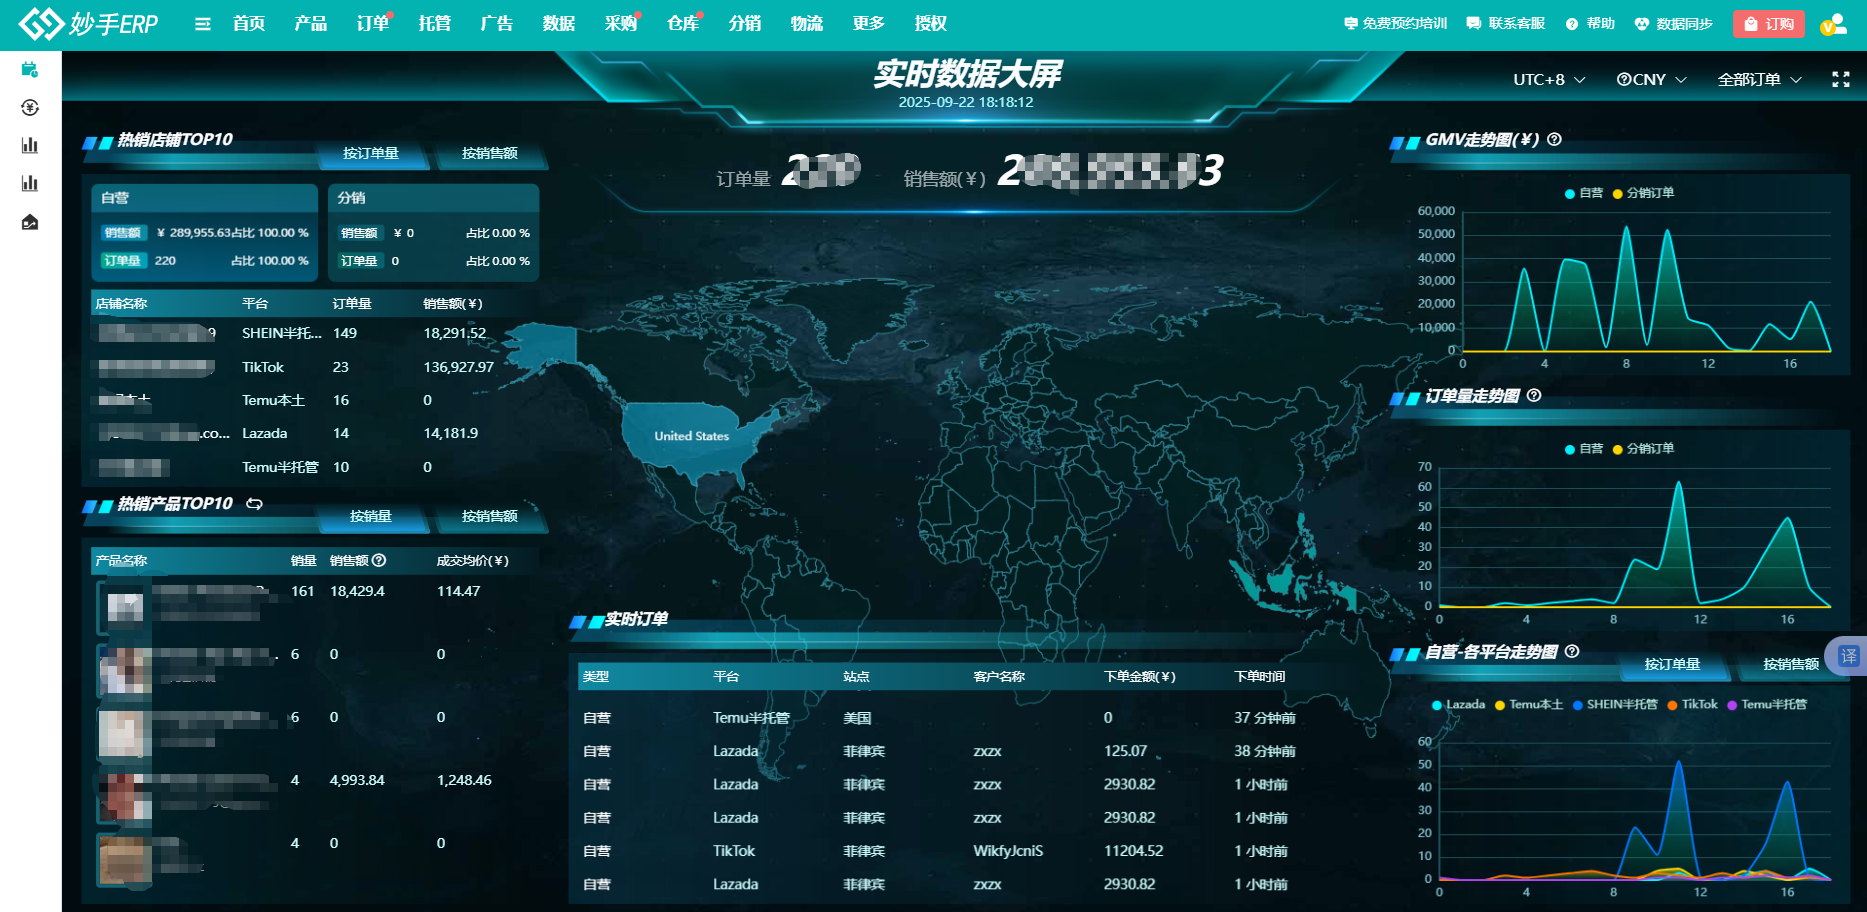Open the thumbnail of the 4,993.84 product
The image size is (1867, 912).
(x=125, y=797)
